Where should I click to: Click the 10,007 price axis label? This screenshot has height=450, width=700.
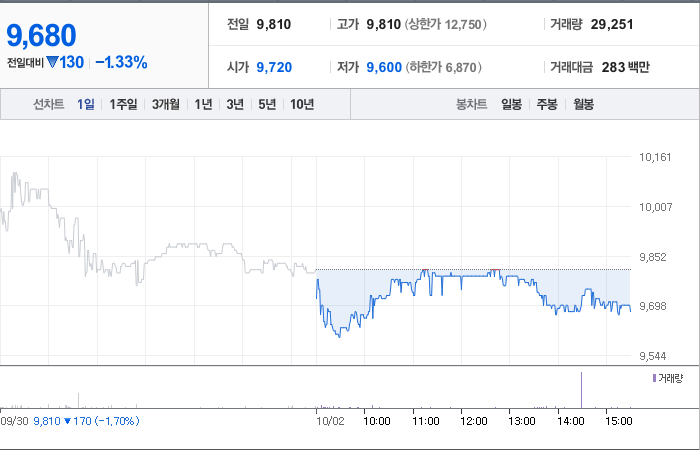[655, 207]
